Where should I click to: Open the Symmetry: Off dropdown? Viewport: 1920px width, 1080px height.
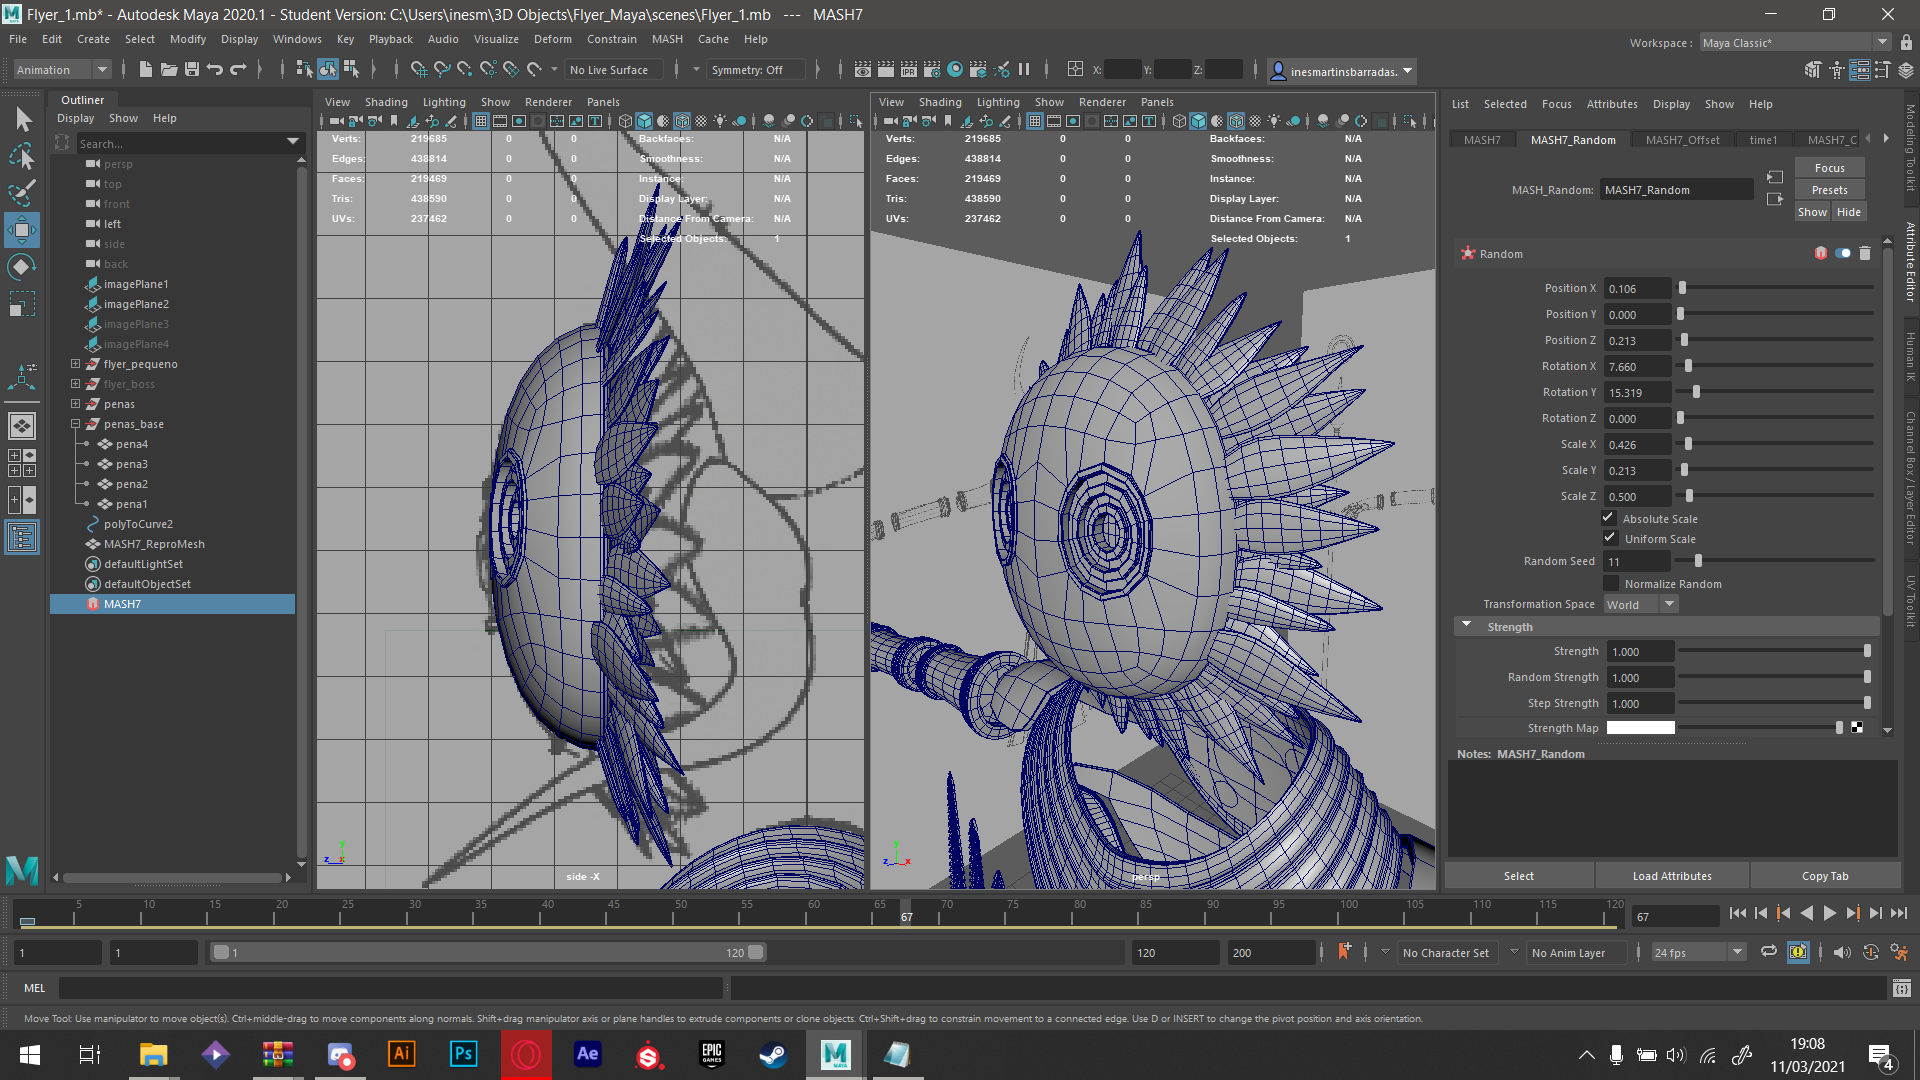coord(755,70)
